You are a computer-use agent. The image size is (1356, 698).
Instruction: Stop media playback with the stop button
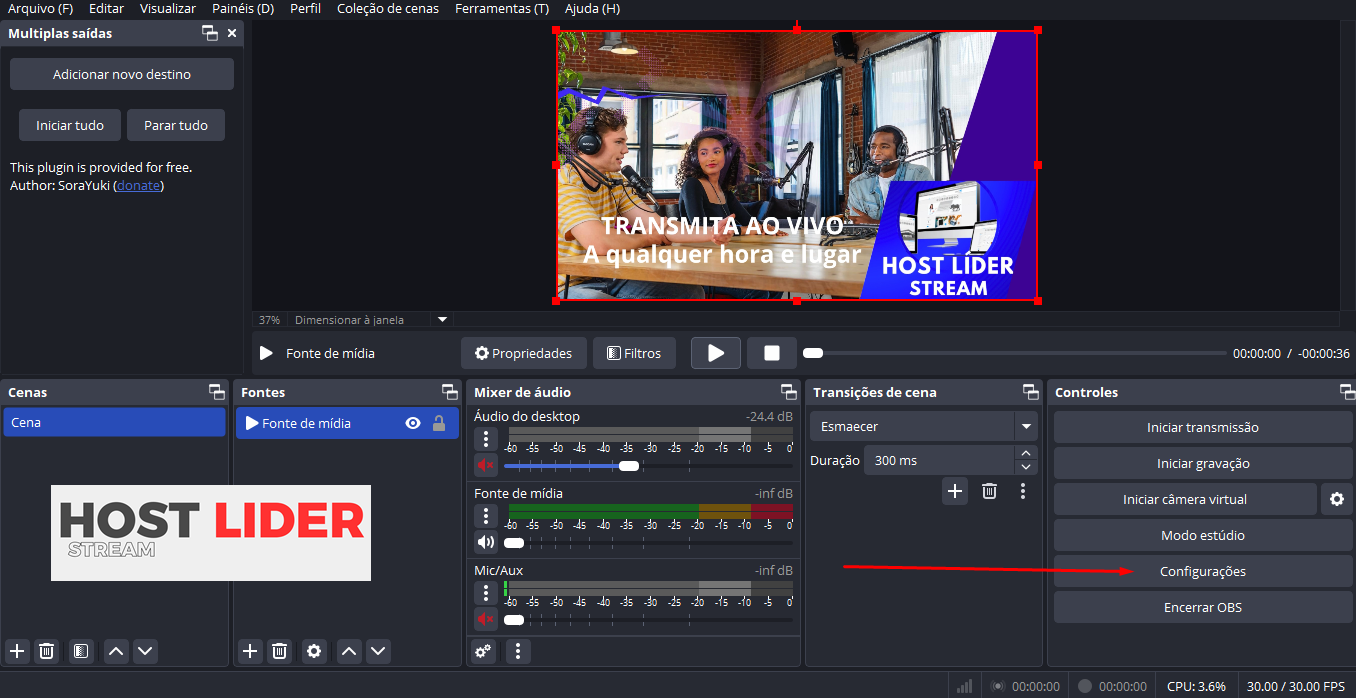point(771,353)
